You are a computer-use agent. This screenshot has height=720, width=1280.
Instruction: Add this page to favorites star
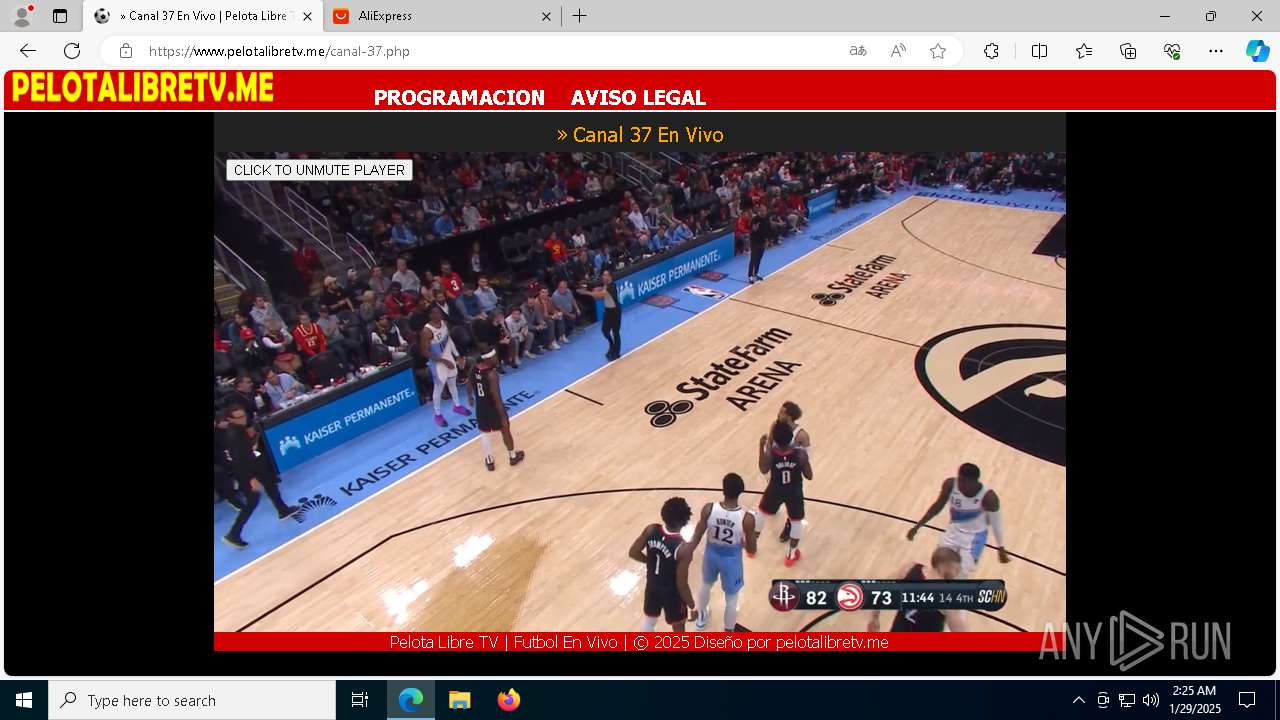click(938, 51)
